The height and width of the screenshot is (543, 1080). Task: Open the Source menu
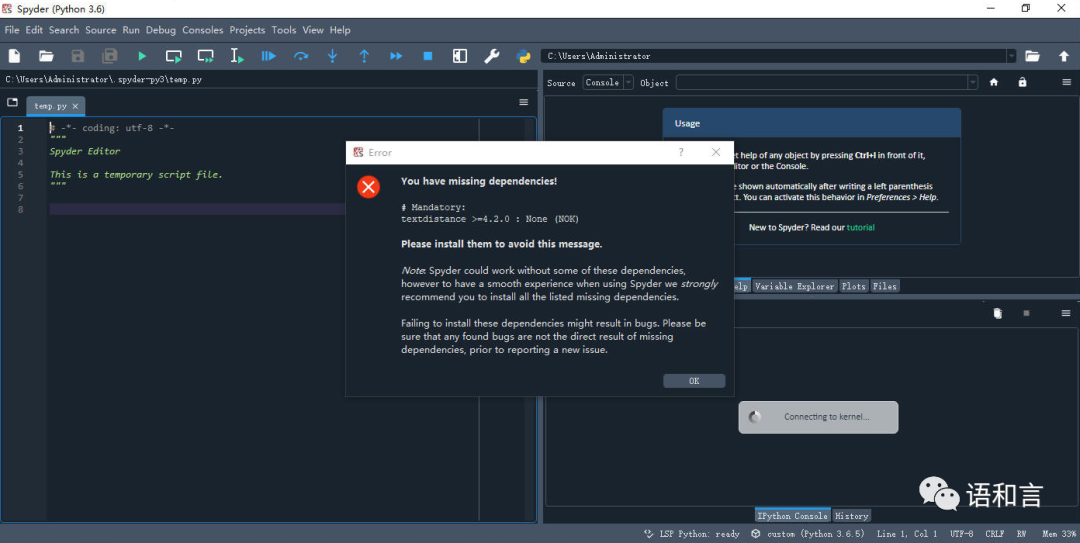click(x=101, y=30)
